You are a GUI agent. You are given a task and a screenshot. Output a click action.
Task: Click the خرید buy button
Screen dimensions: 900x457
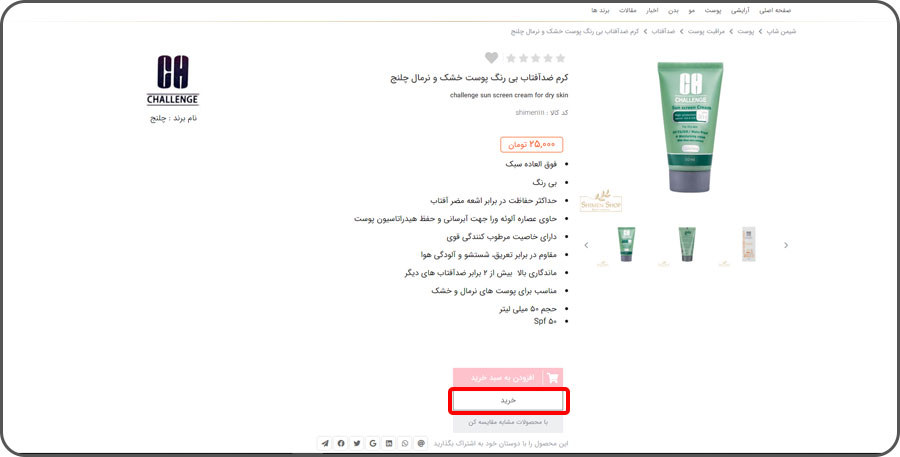(508, 401)
